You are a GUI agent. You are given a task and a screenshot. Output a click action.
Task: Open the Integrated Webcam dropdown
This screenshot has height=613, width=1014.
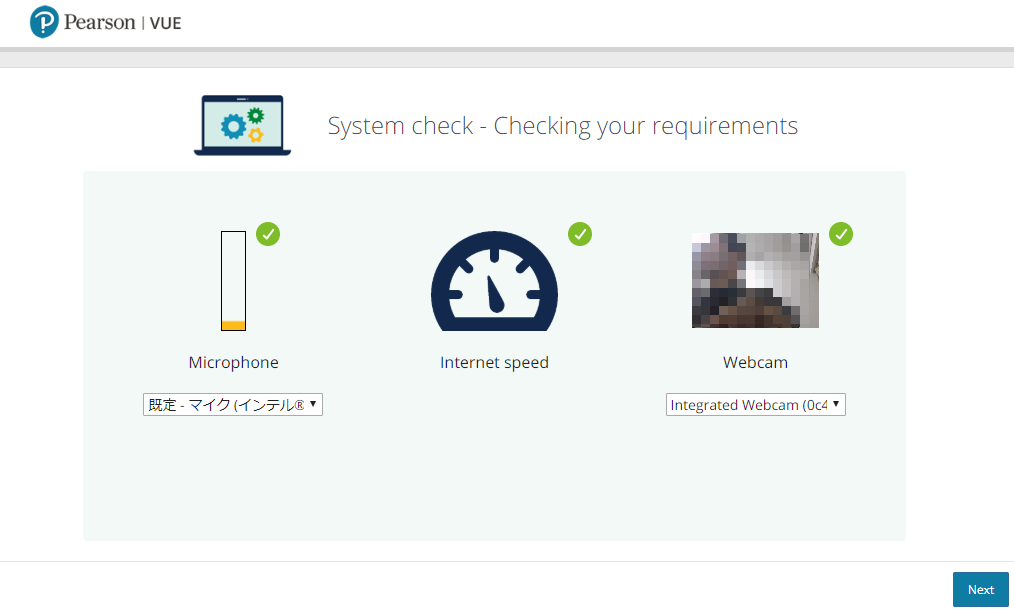click(x=755, y=405)
